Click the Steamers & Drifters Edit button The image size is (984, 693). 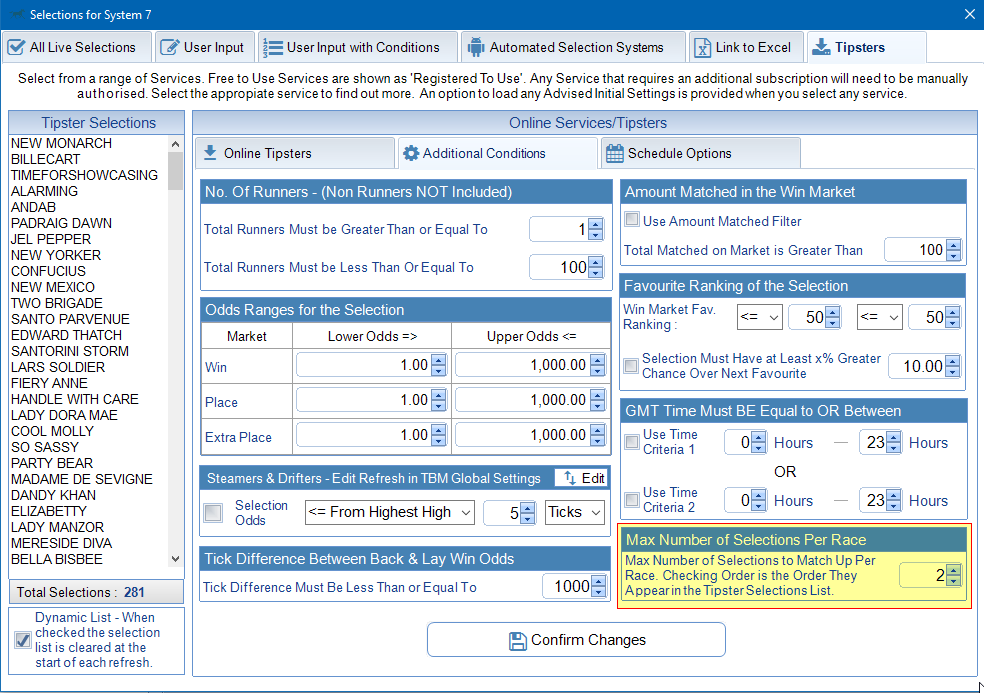[582, 478]
